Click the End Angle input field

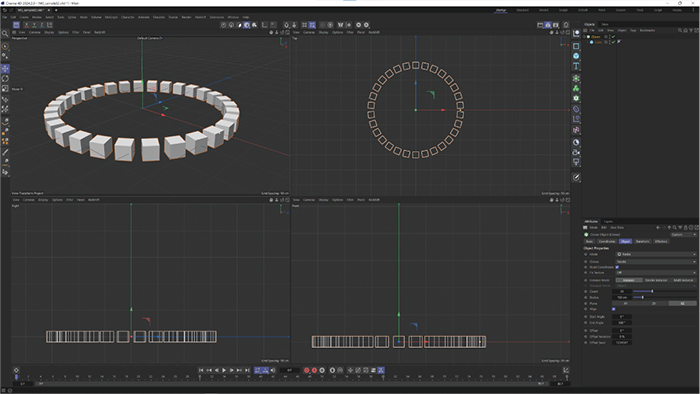(x=621, y=323)
